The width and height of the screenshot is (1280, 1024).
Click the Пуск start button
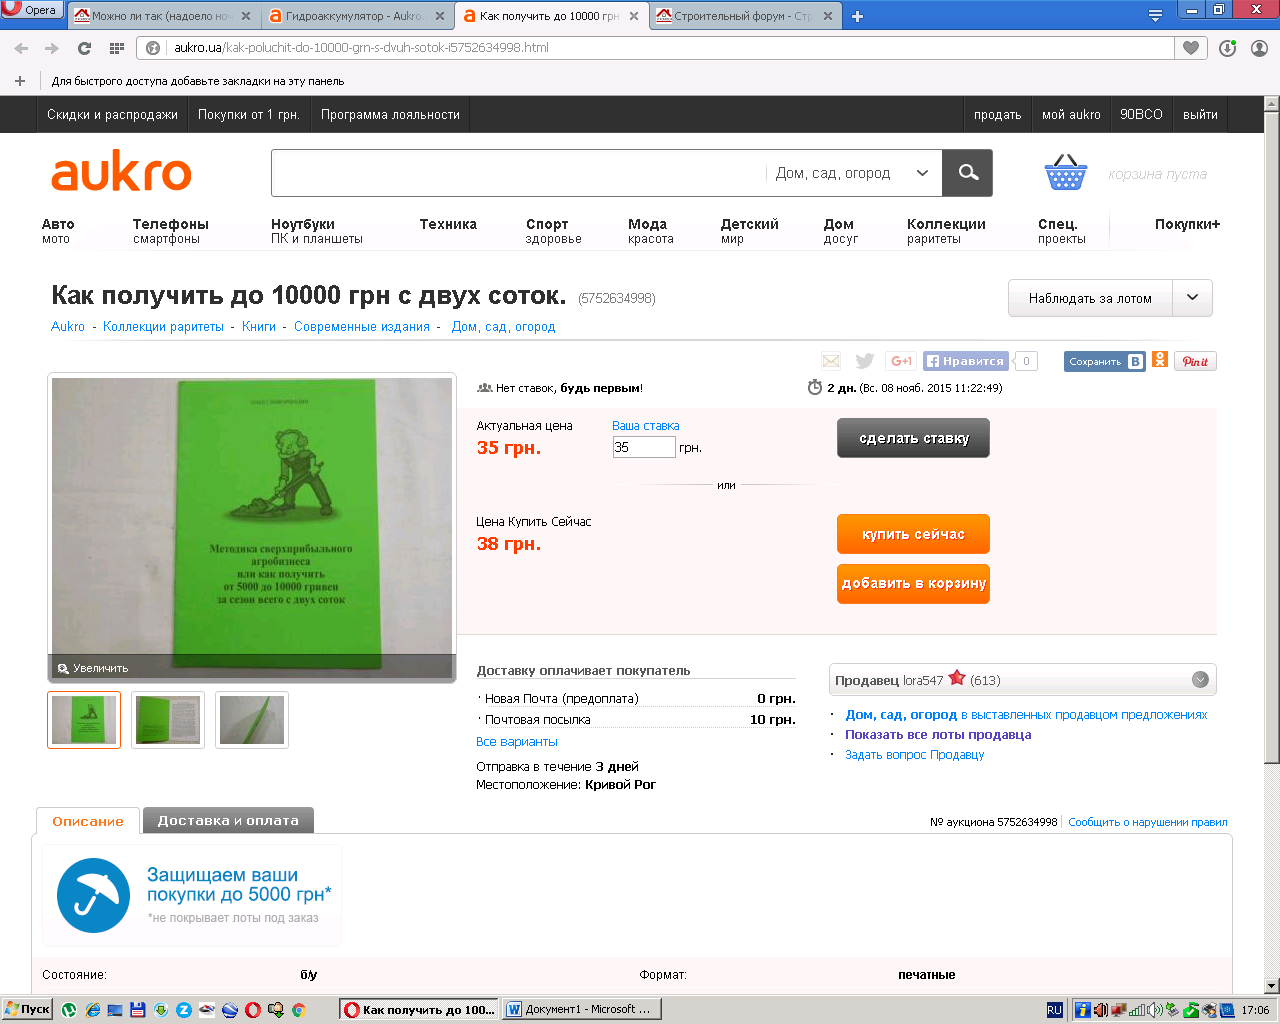pos(27,1009)
